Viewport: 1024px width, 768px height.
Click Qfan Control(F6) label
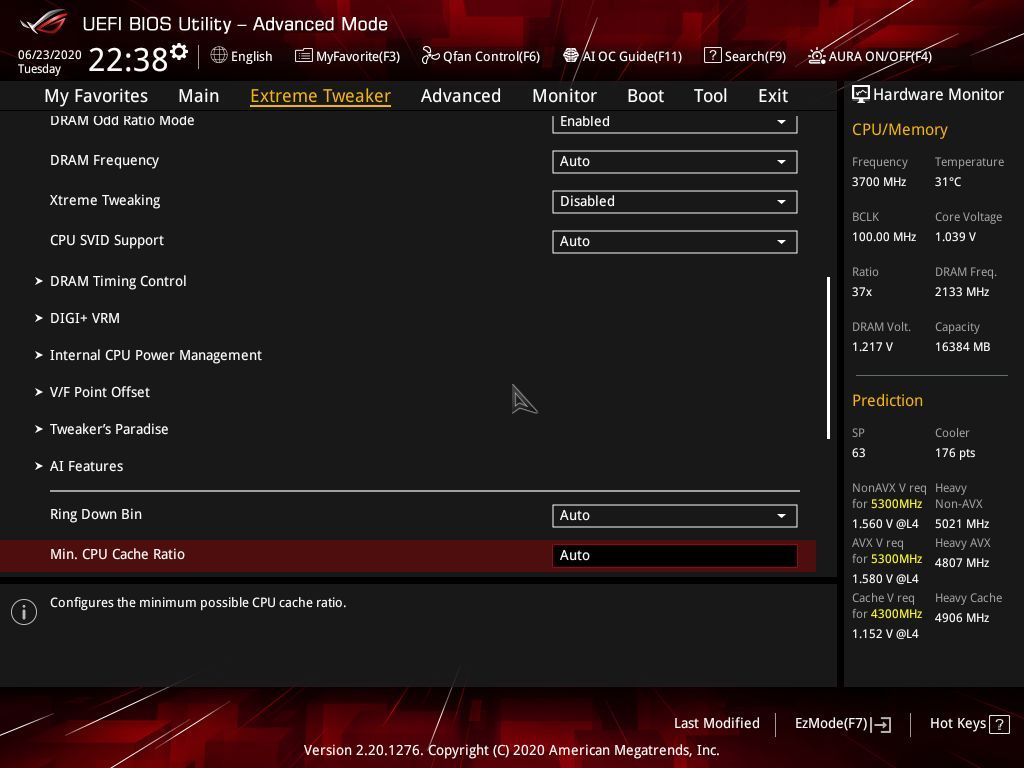pyautogui.click(x=491, y=56)
